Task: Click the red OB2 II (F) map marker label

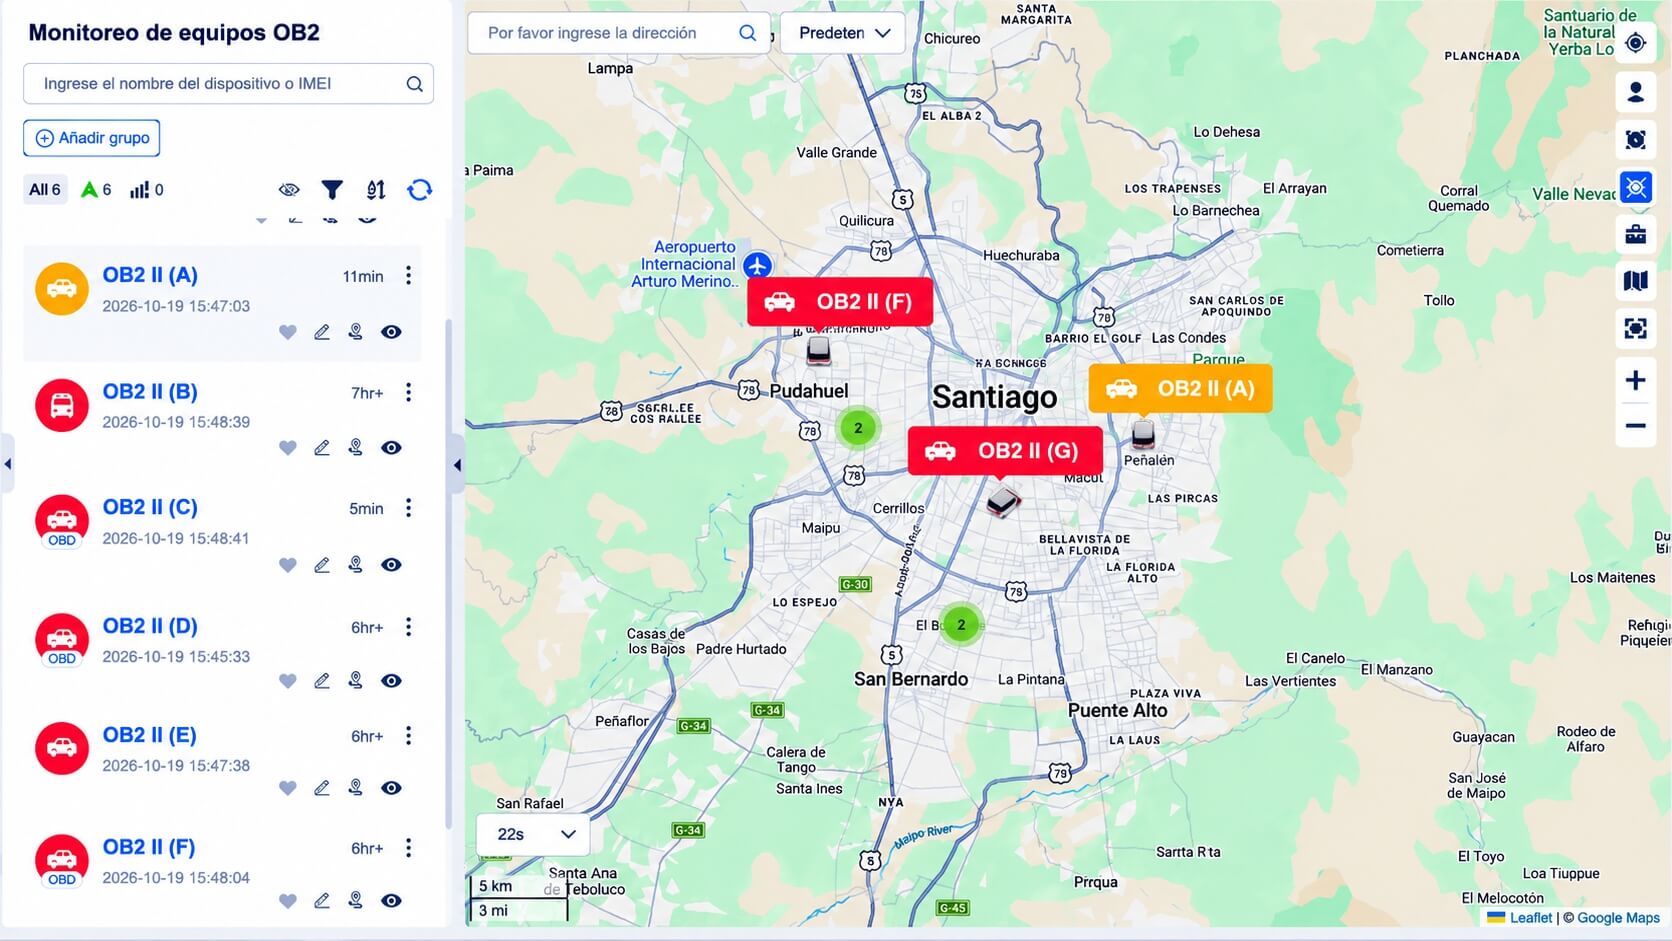Action: coord(840,302)
